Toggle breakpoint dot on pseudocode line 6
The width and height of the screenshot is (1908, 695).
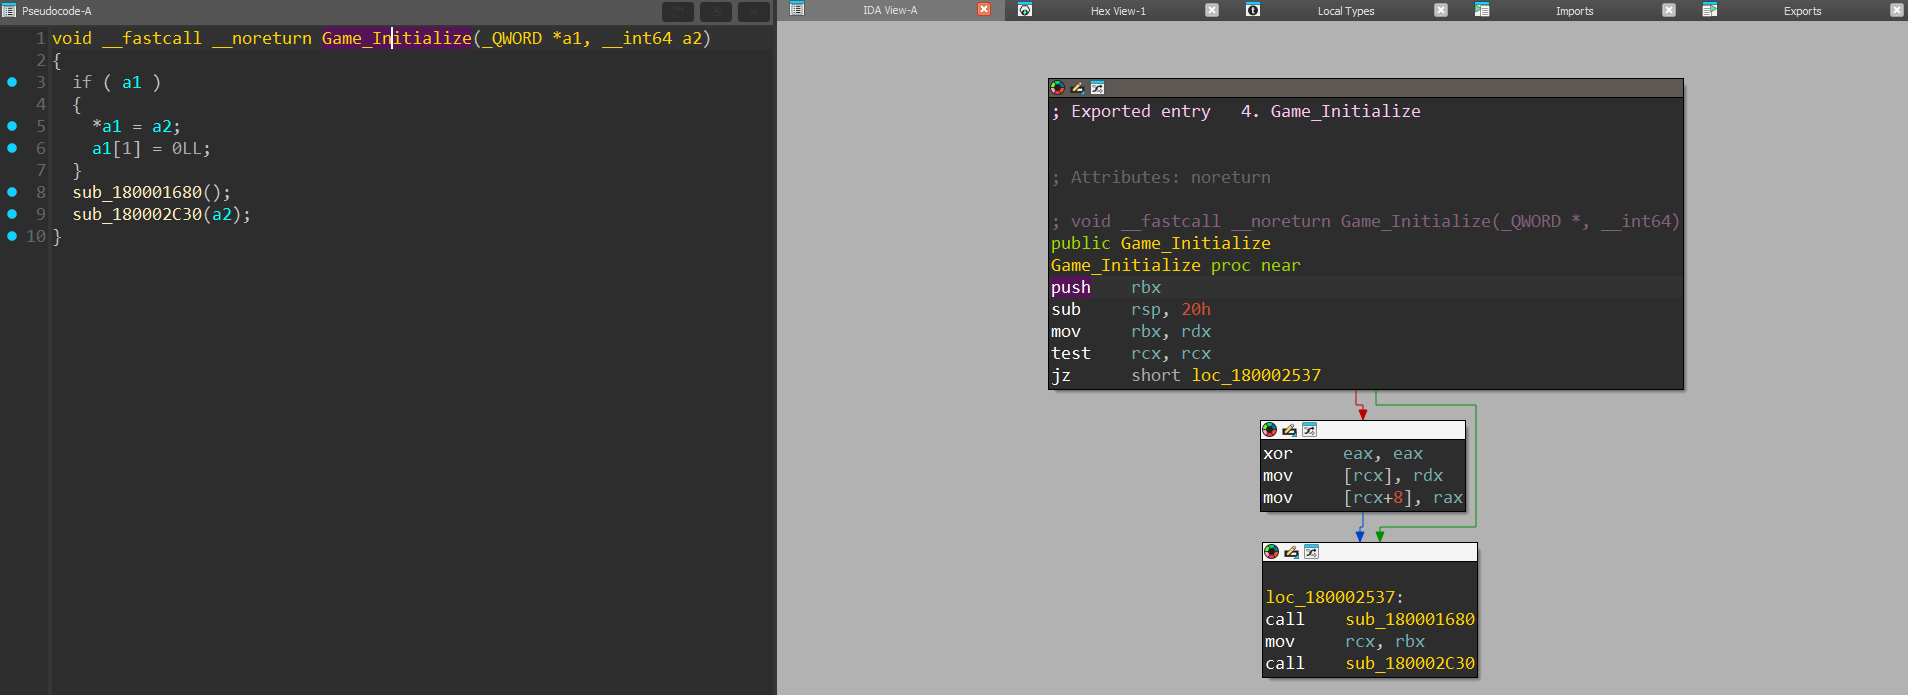pos(12,148)
